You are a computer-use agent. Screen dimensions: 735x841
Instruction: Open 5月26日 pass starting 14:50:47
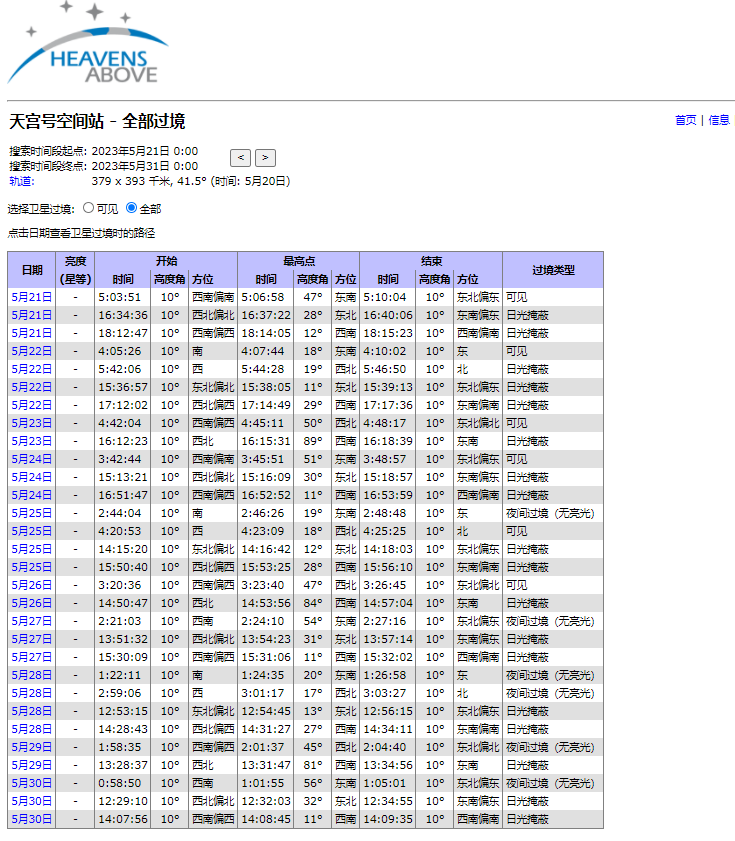[32, 603]
